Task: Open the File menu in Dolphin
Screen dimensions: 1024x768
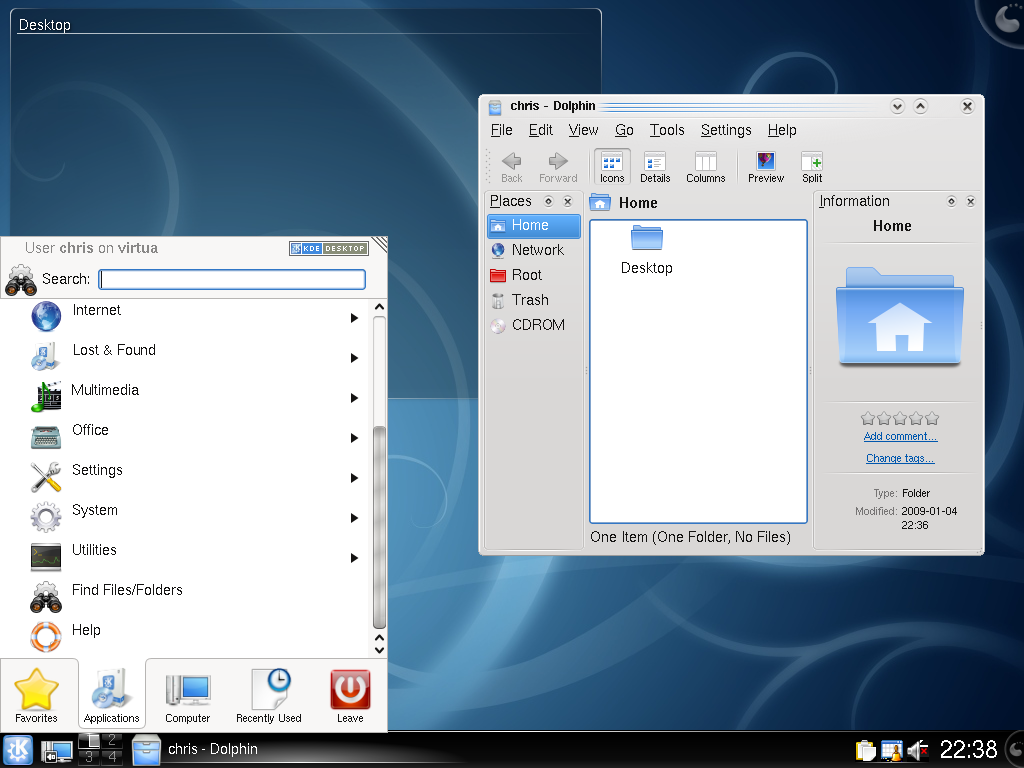Action: coord(502,130)
